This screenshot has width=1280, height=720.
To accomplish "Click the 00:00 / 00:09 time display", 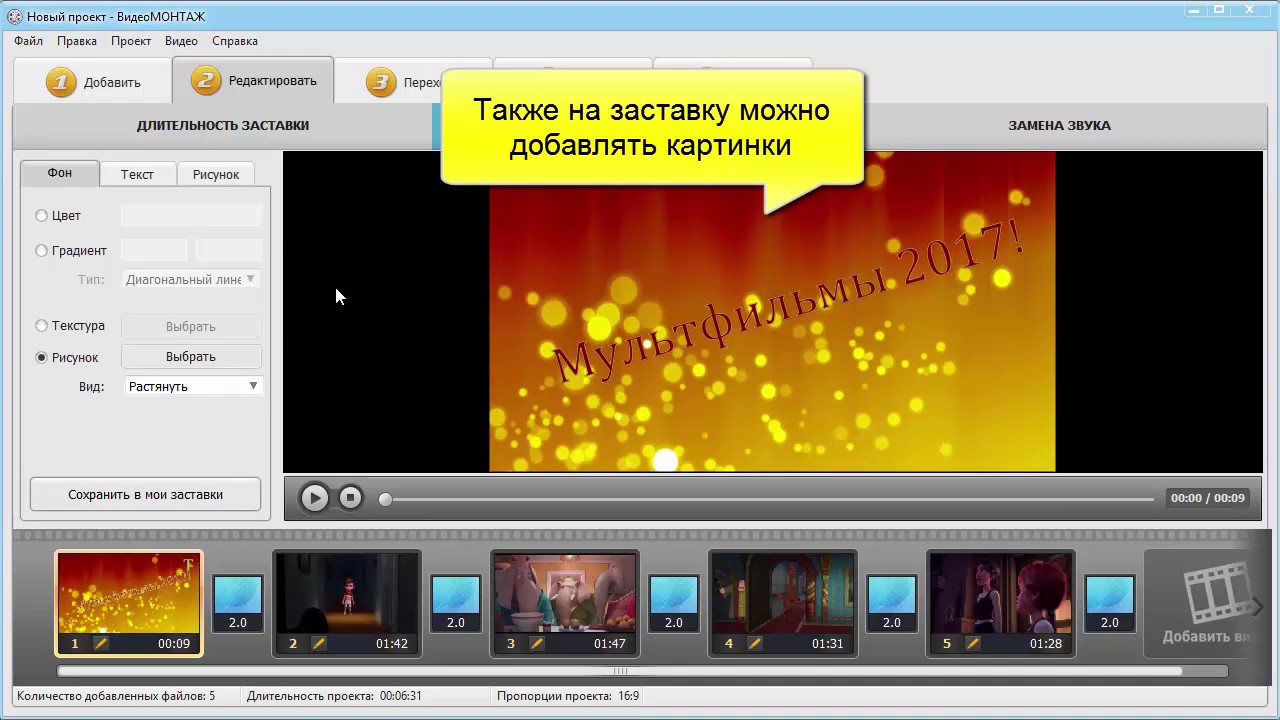I will [x=1207, y=498].
